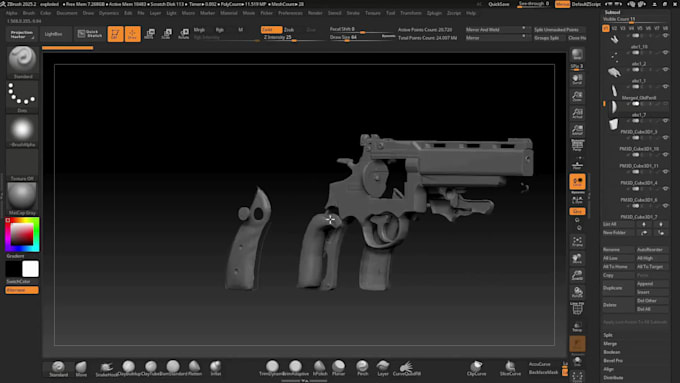The image size is (680, 383).
Task: Expand the Split section
Action: pyautogui.click(x=608, y=335)
